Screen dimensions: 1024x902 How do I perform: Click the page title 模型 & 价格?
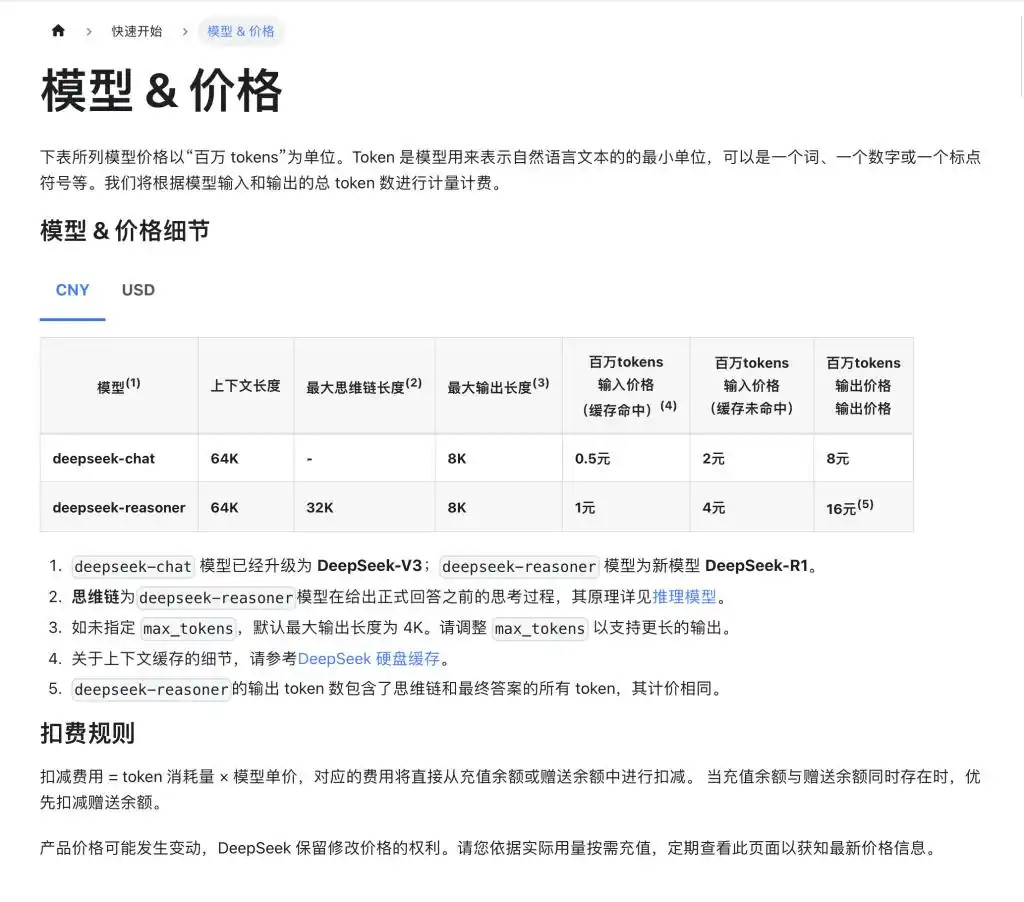(x=160, y=92)
